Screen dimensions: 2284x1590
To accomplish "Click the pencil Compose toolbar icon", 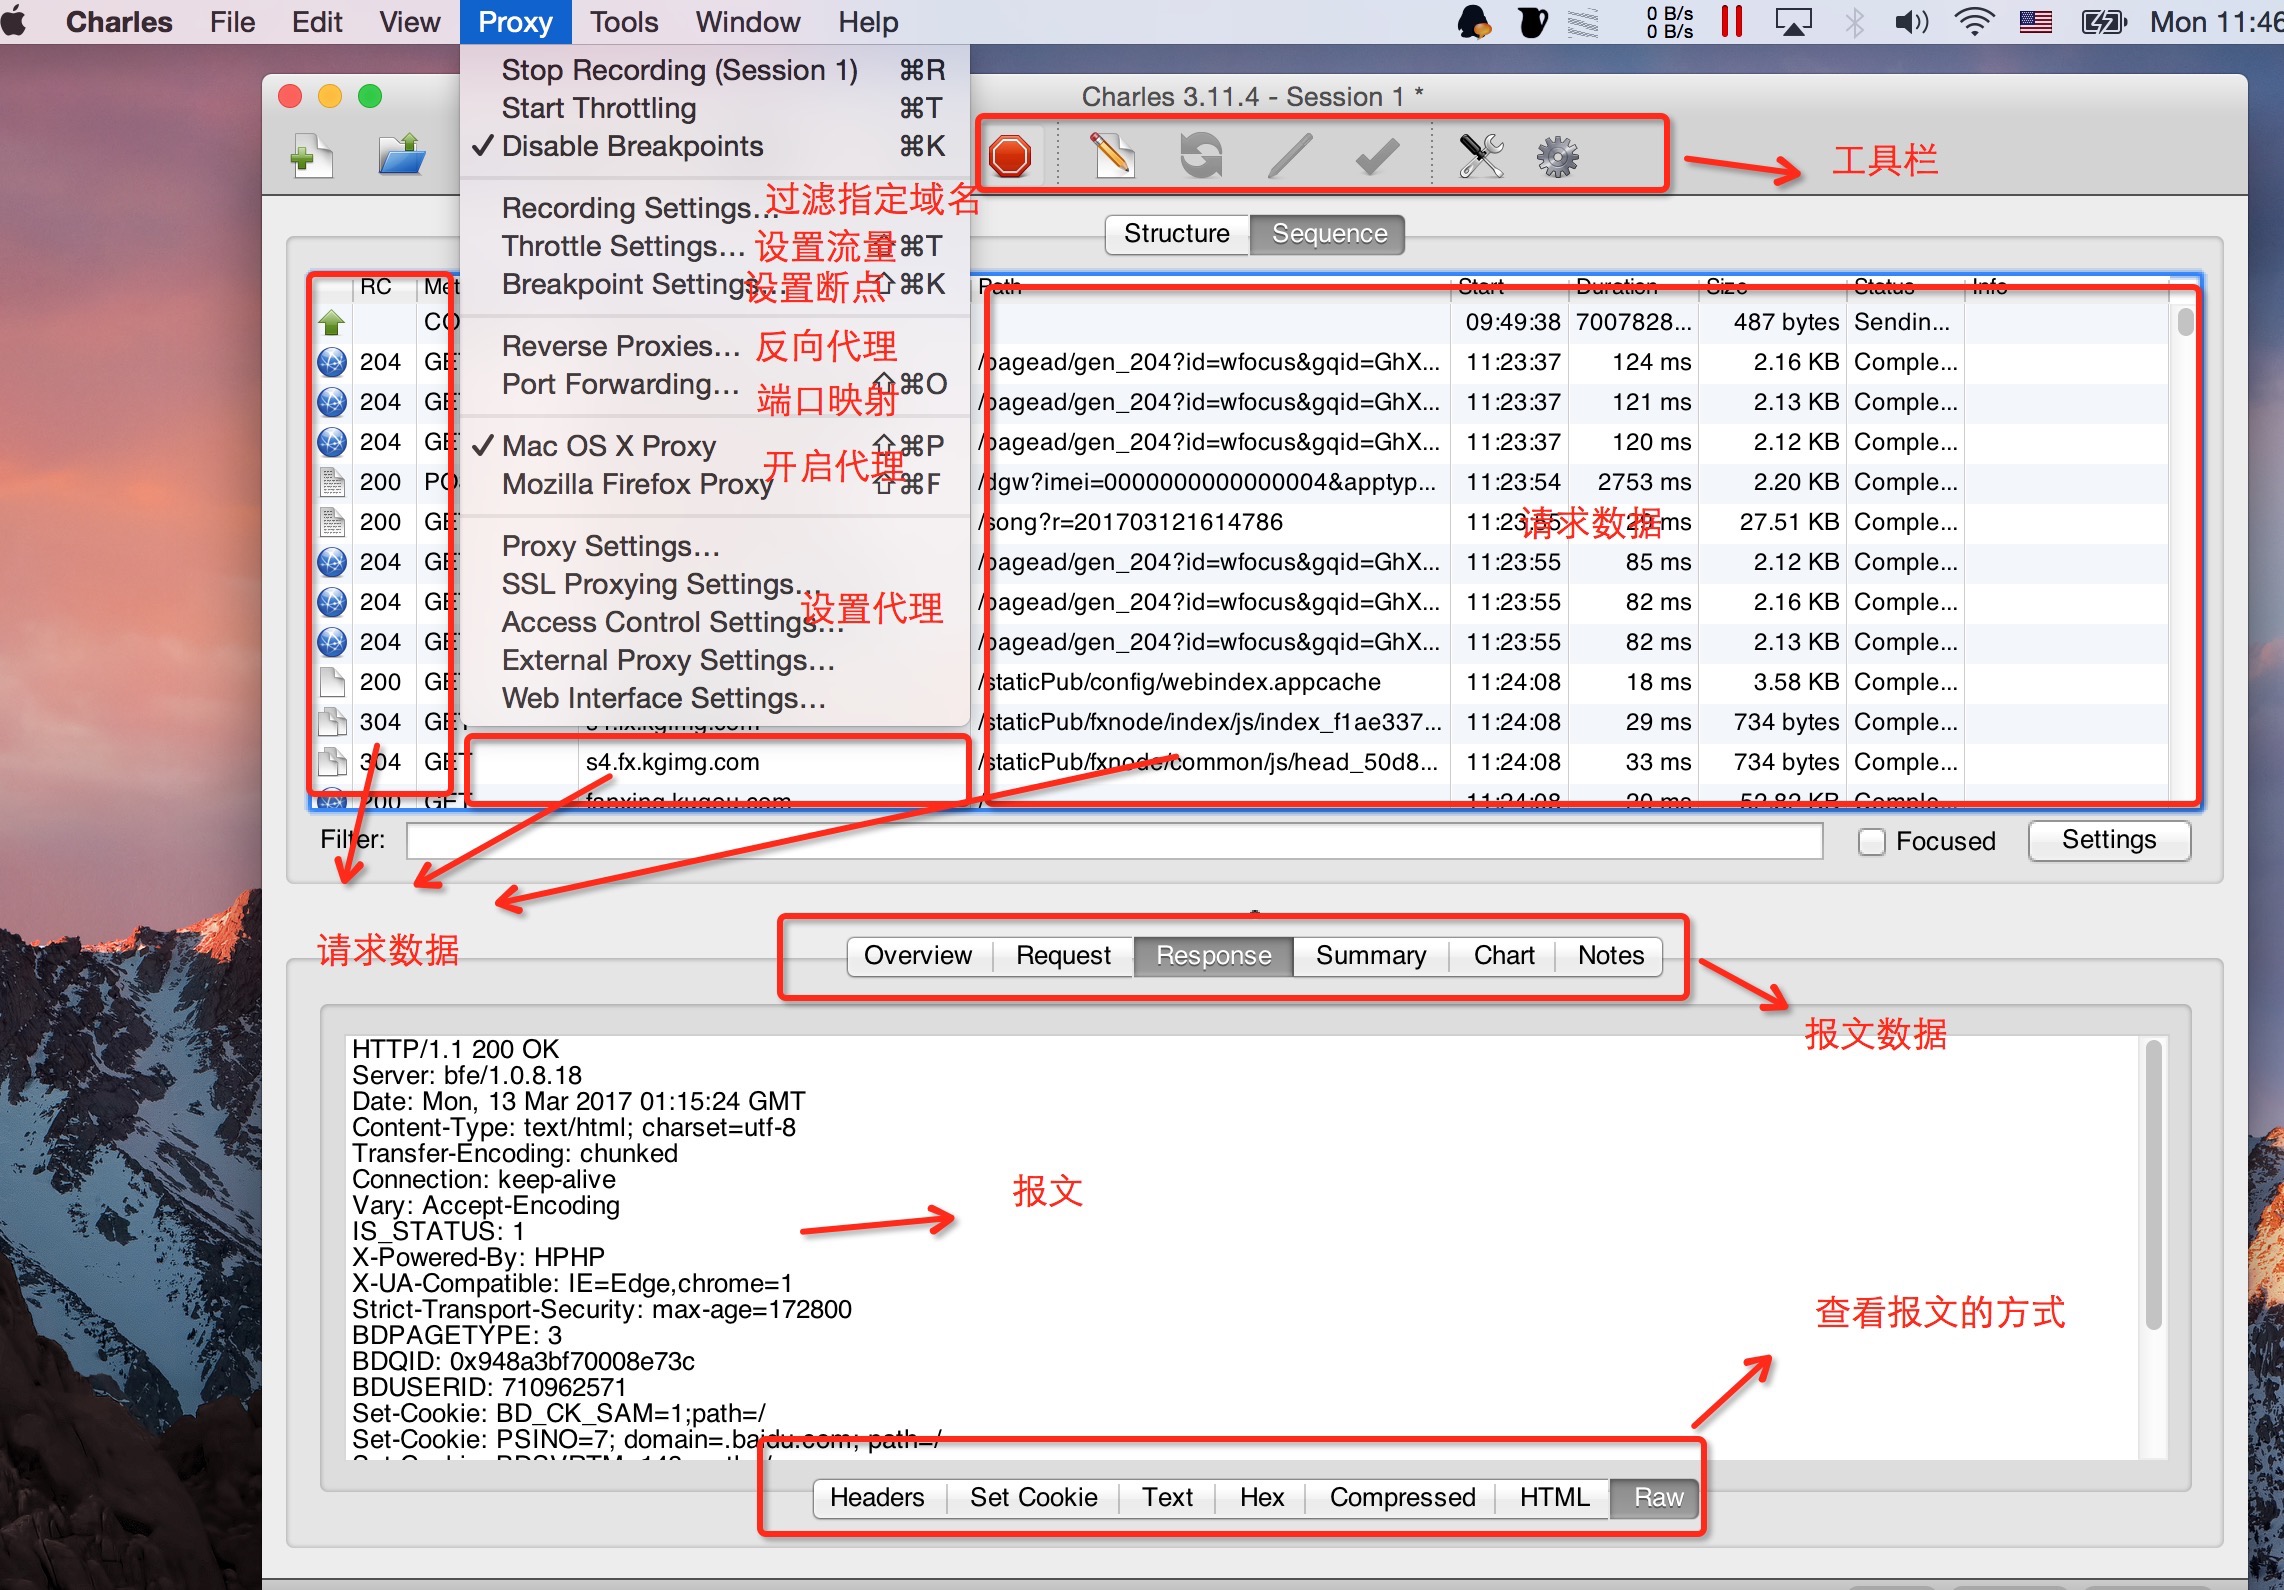I will [1111, 156].
